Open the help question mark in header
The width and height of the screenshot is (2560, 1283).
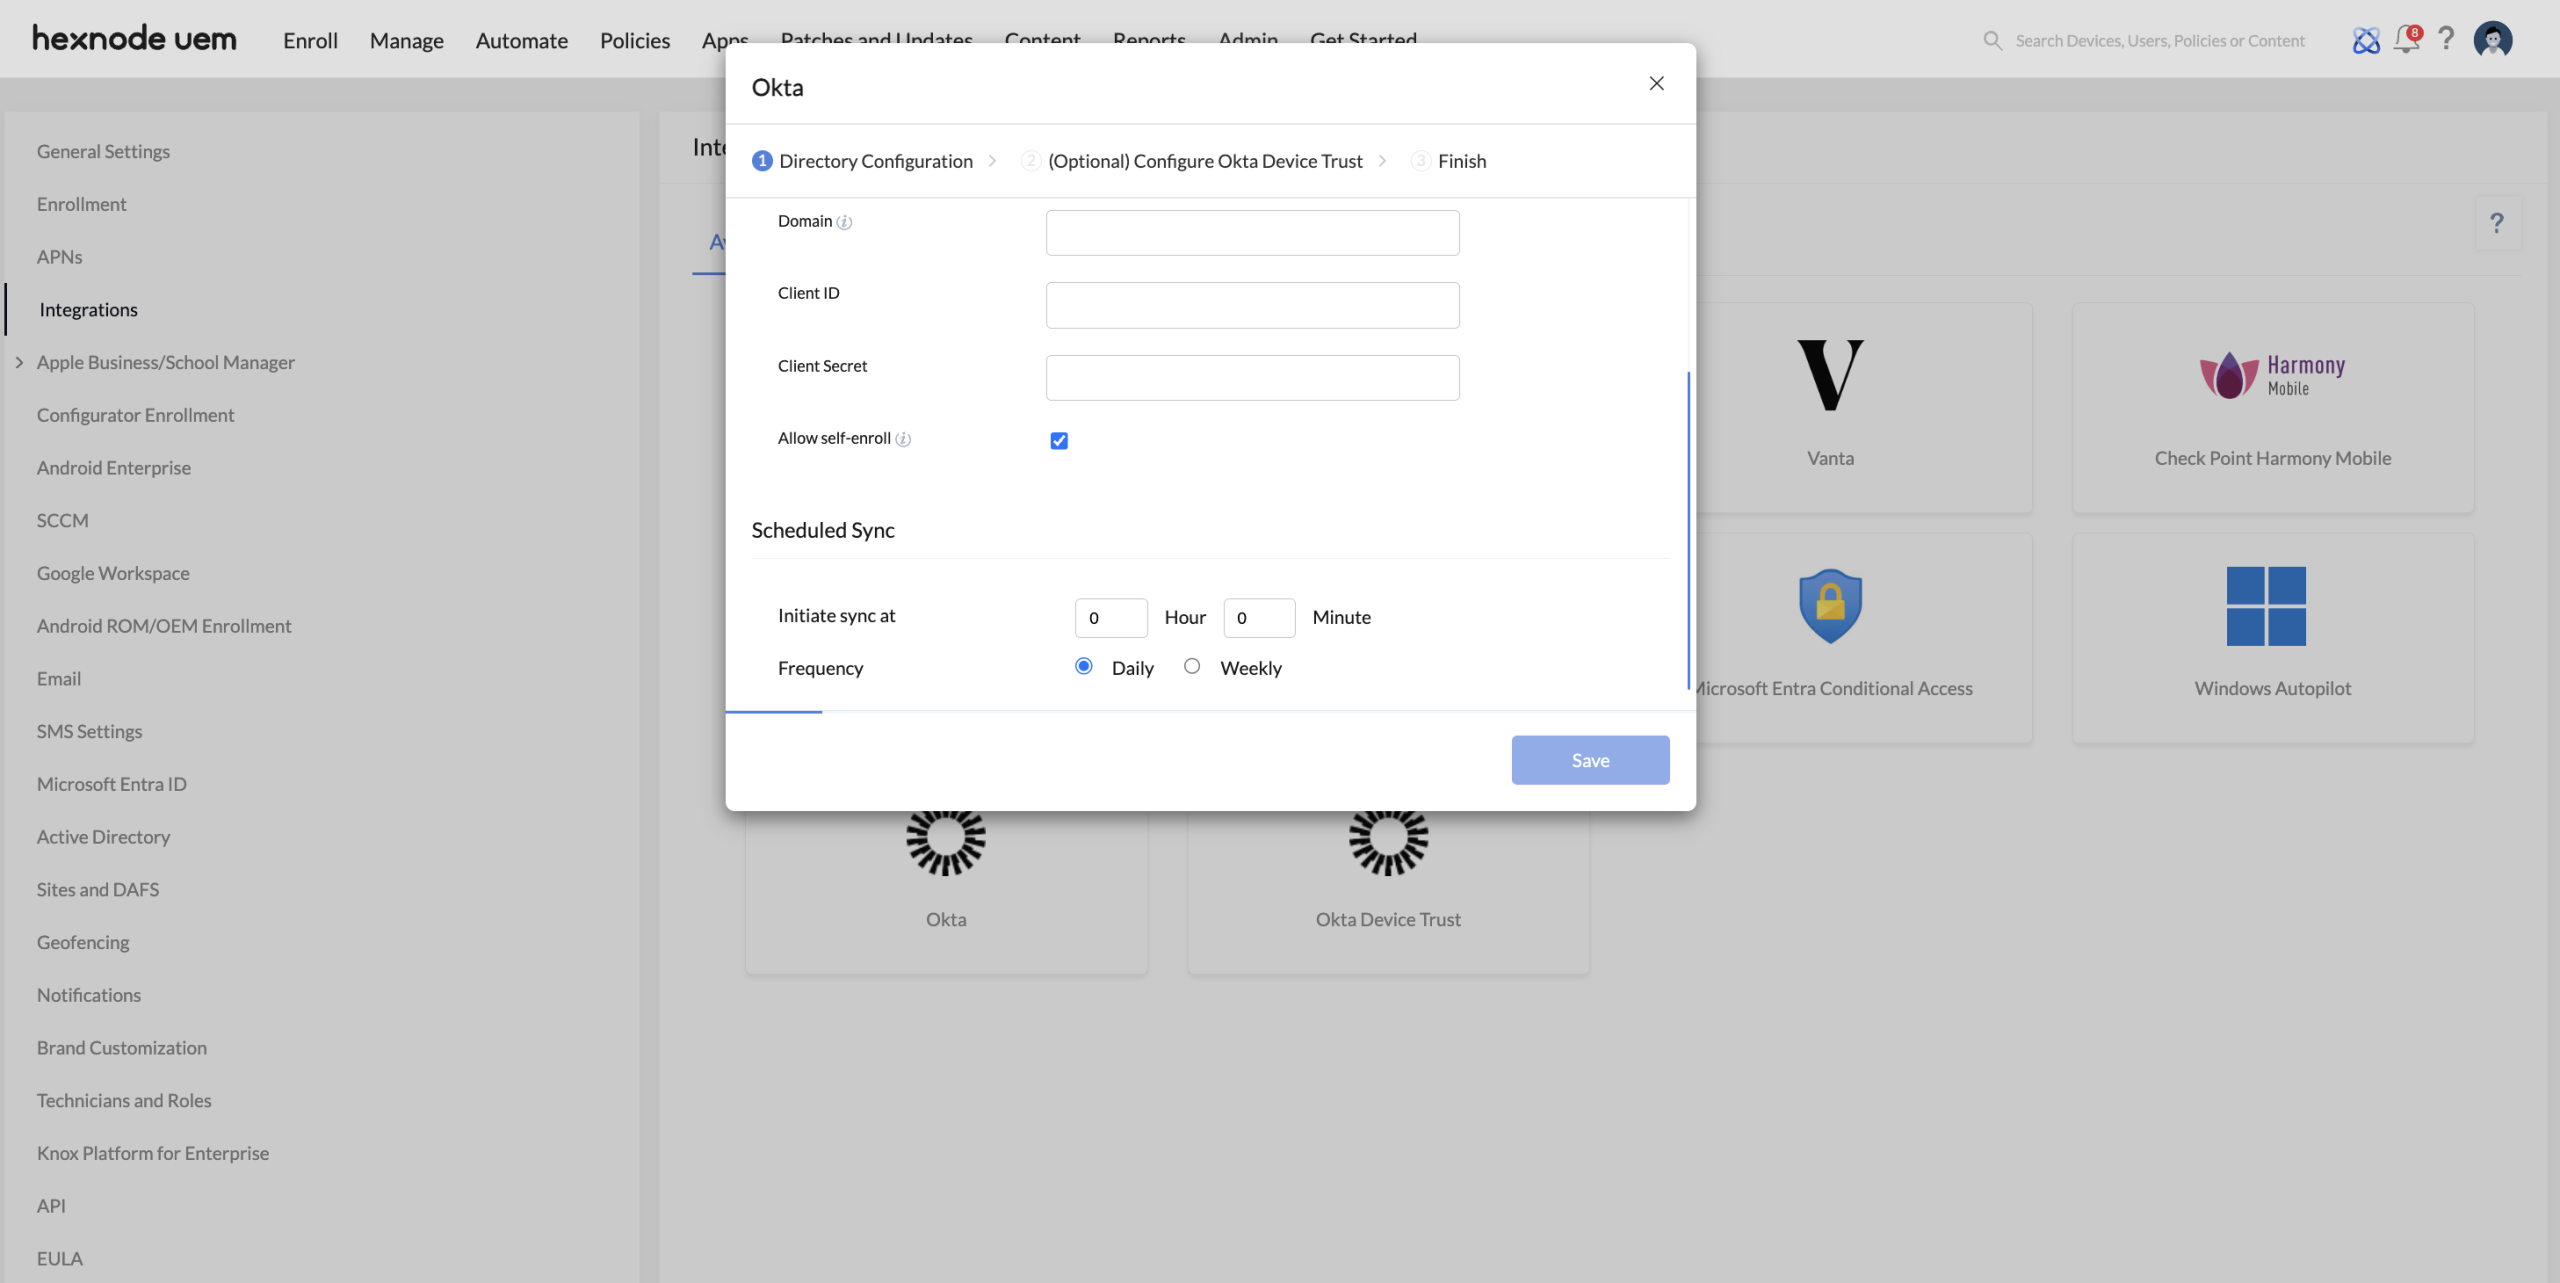[x=2446, y=39]
